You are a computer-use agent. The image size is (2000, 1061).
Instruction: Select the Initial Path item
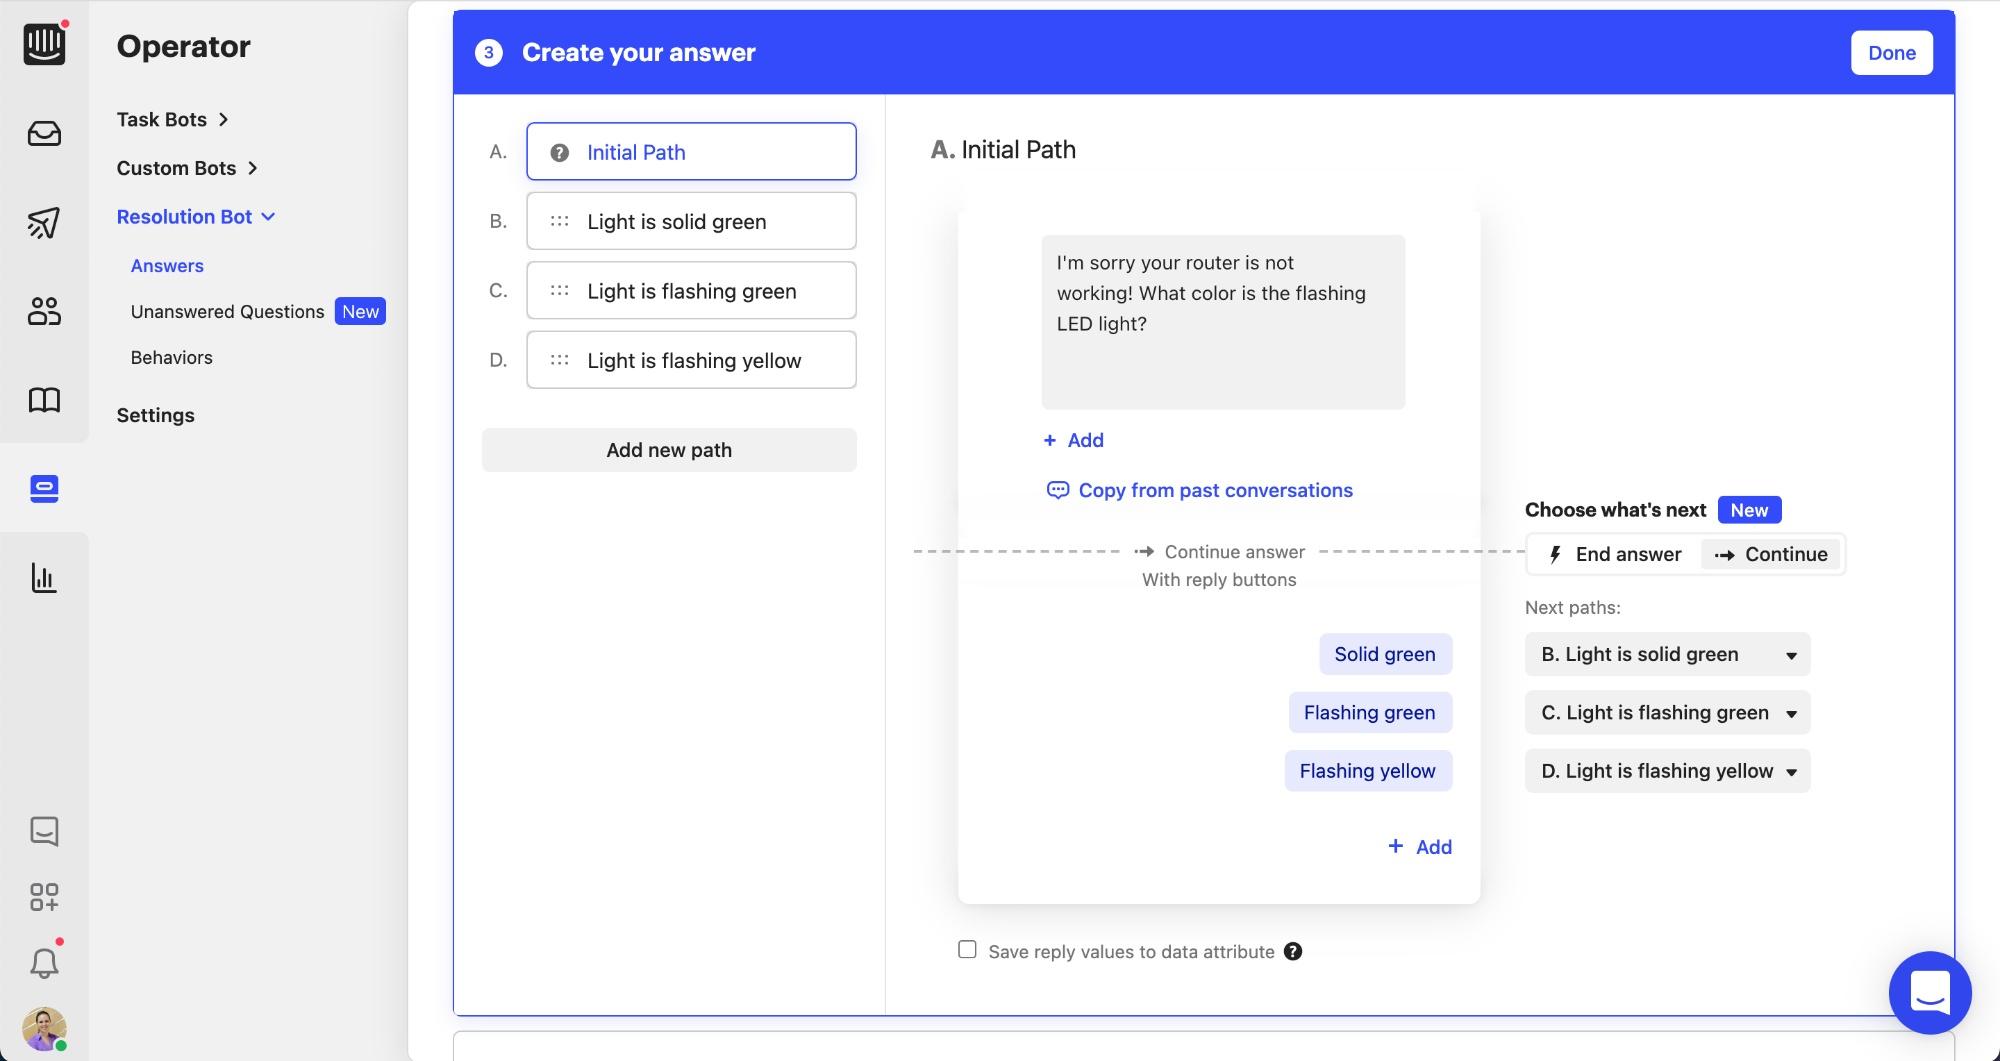pyautogui.click(x=691, y=152)
